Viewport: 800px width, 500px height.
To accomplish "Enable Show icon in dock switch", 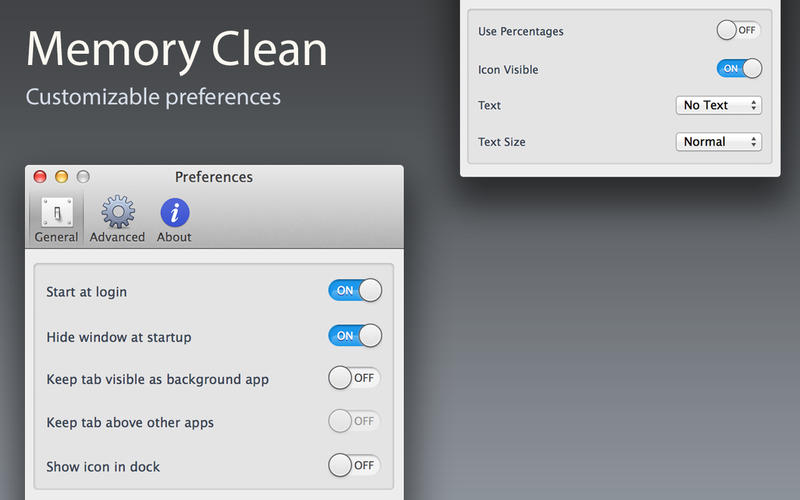I will 355,465.
